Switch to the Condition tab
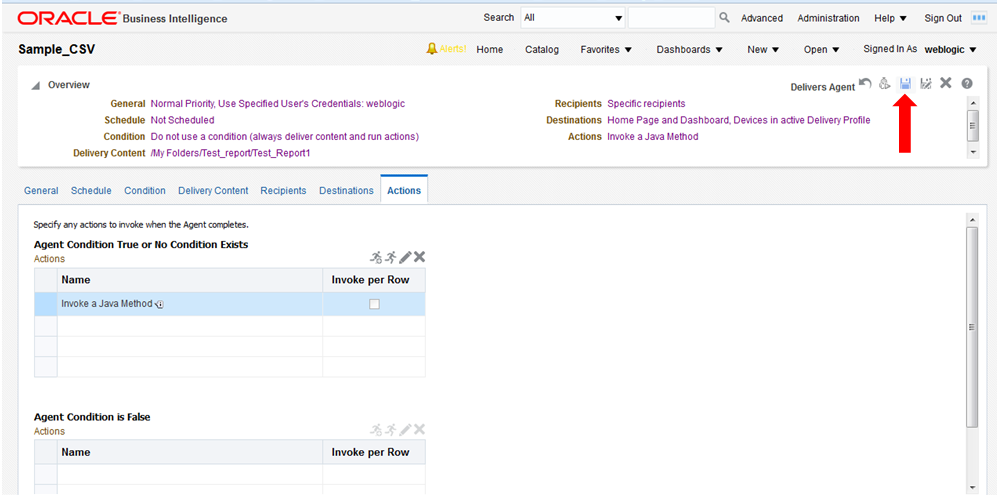The height and width of the screenshot is (495, 997). click(x=145, y=190)
